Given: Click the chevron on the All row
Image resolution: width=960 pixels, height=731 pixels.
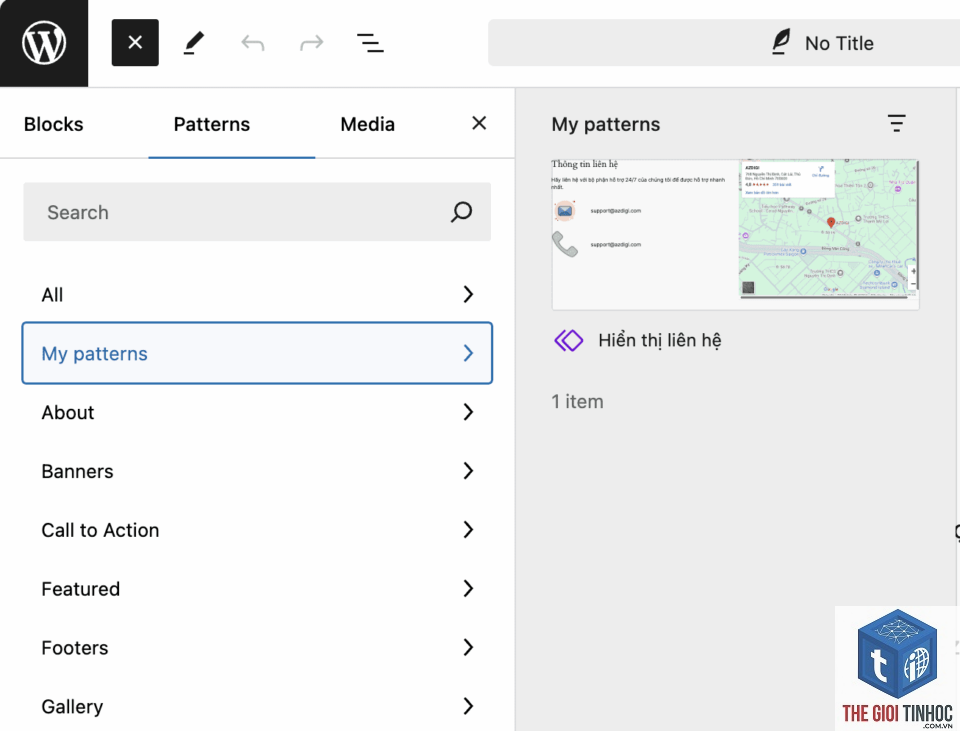Looking at the screenshot, I should point(468,294).
